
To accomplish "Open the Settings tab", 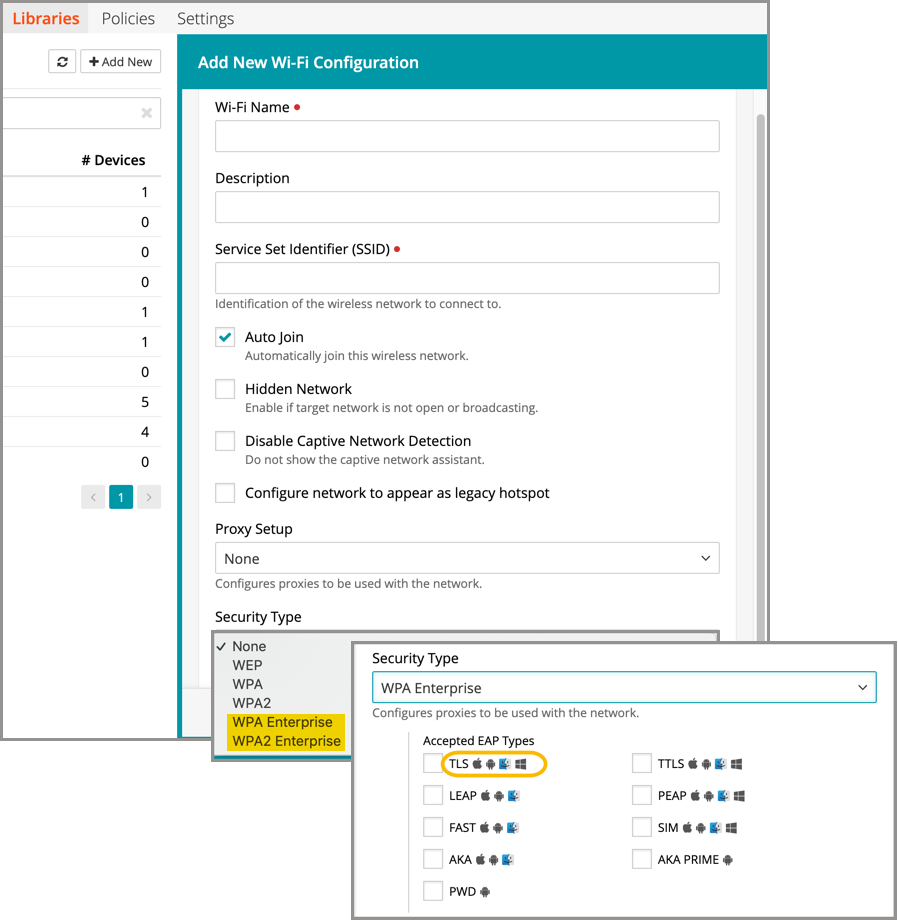I will pyautogui.click(x=205, y=19).
